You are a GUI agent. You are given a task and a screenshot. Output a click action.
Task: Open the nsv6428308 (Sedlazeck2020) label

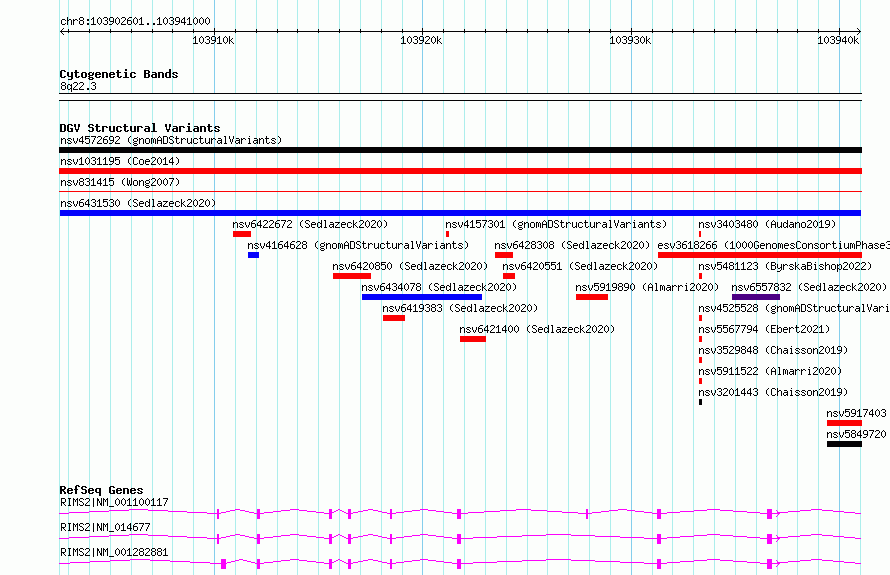(572, 245)
